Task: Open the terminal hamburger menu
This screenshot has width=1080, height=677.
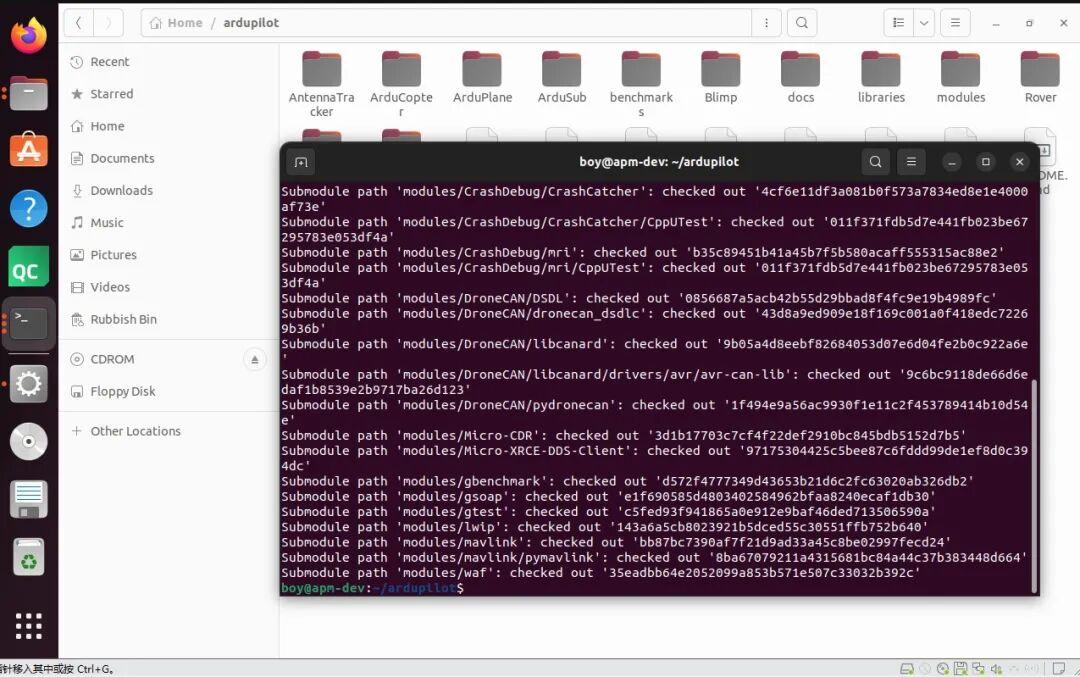Action: pyautogui.click(x=911, y=162)
